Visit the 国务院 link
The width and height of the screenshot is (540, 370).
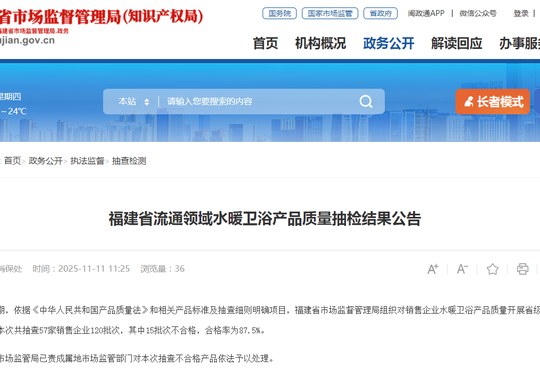coord(279,13)
